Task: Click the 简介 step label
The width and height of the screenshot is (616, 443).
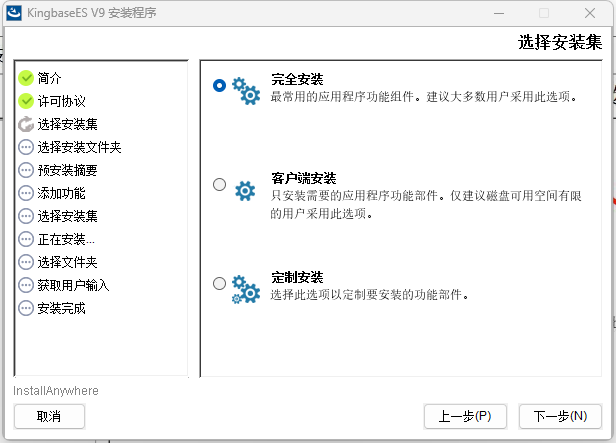Action: (50, 78)
